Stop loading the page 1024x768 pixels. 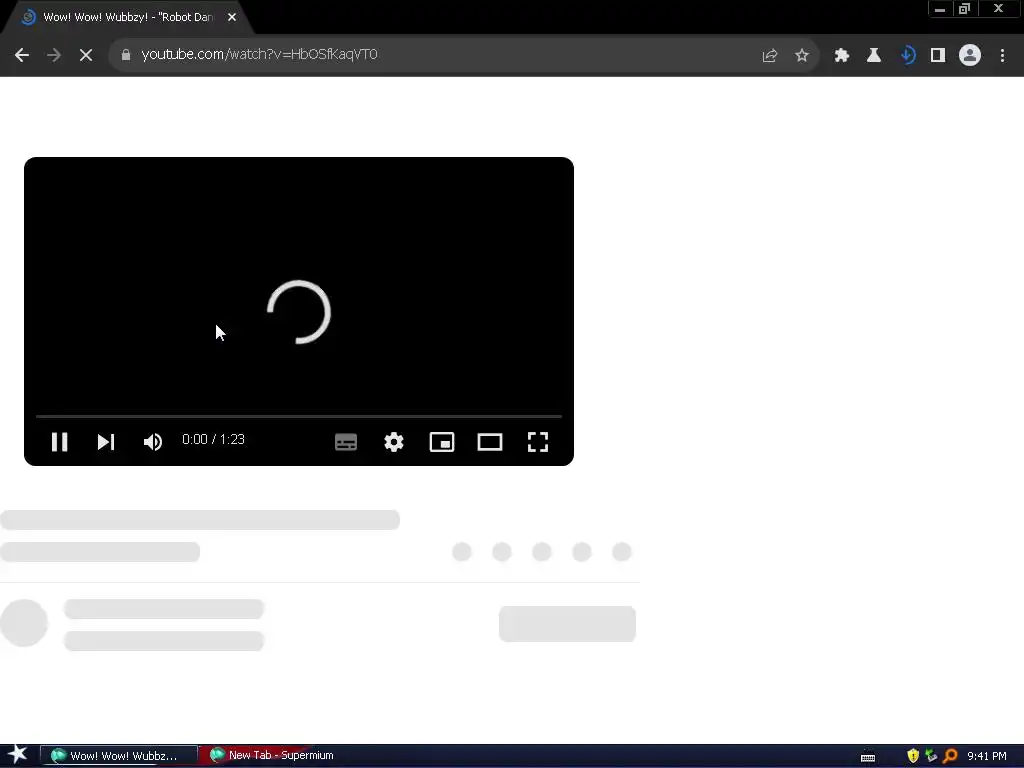pos(86,55)
